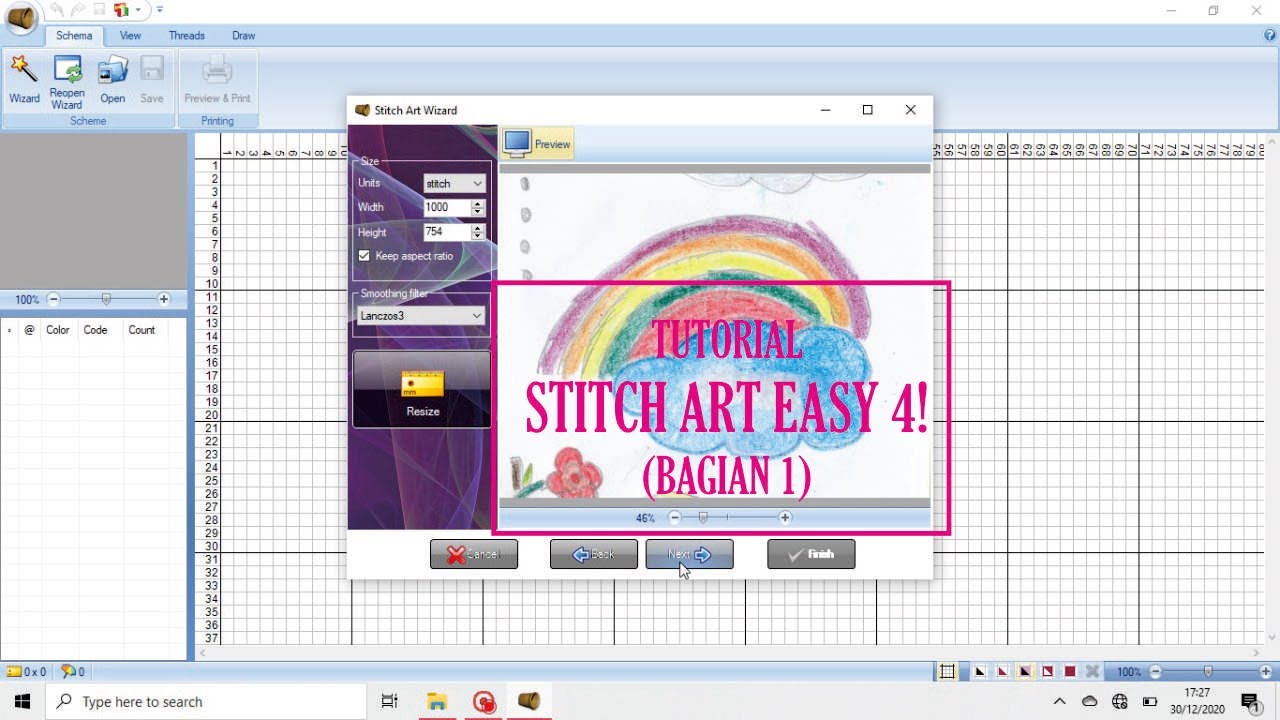Click the Open folder icon in ribbon

[x=112, y=70]
